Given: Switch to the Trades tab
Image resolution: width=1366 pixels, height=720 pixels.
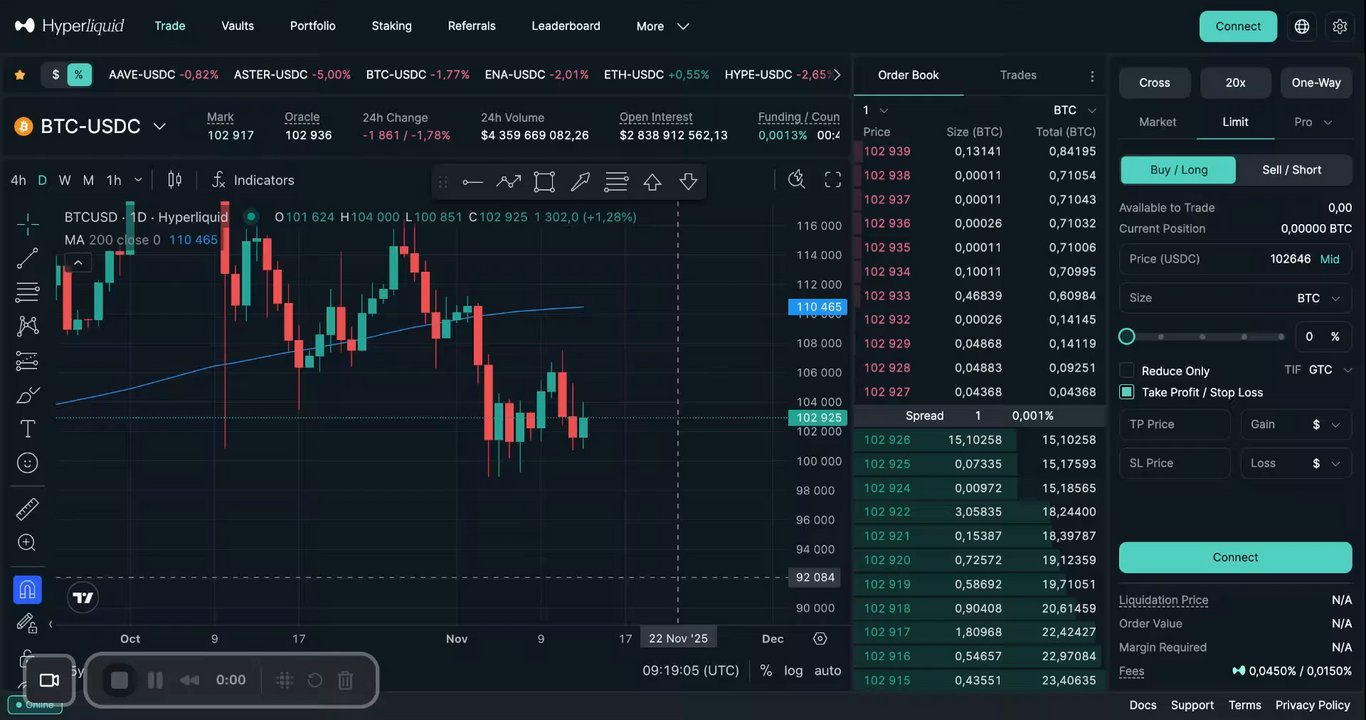Looking at the screenshot, I should 1018,75.
